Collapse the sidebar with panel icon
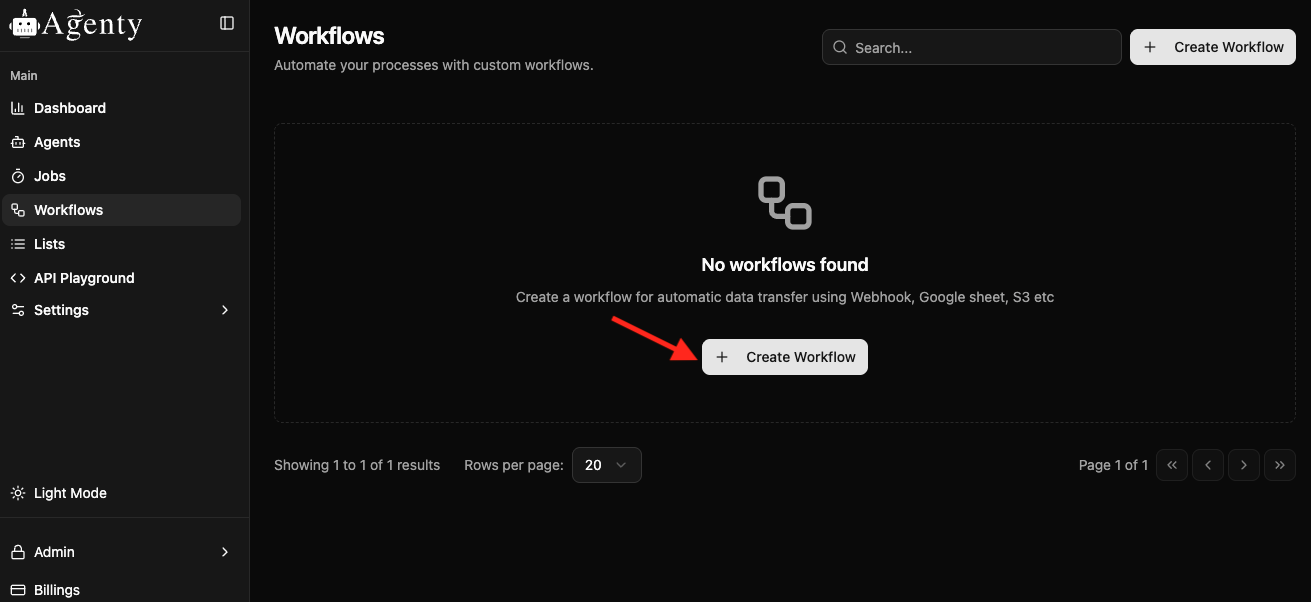This screenshot has width=1311, height=602. click(x=227, y=23)
